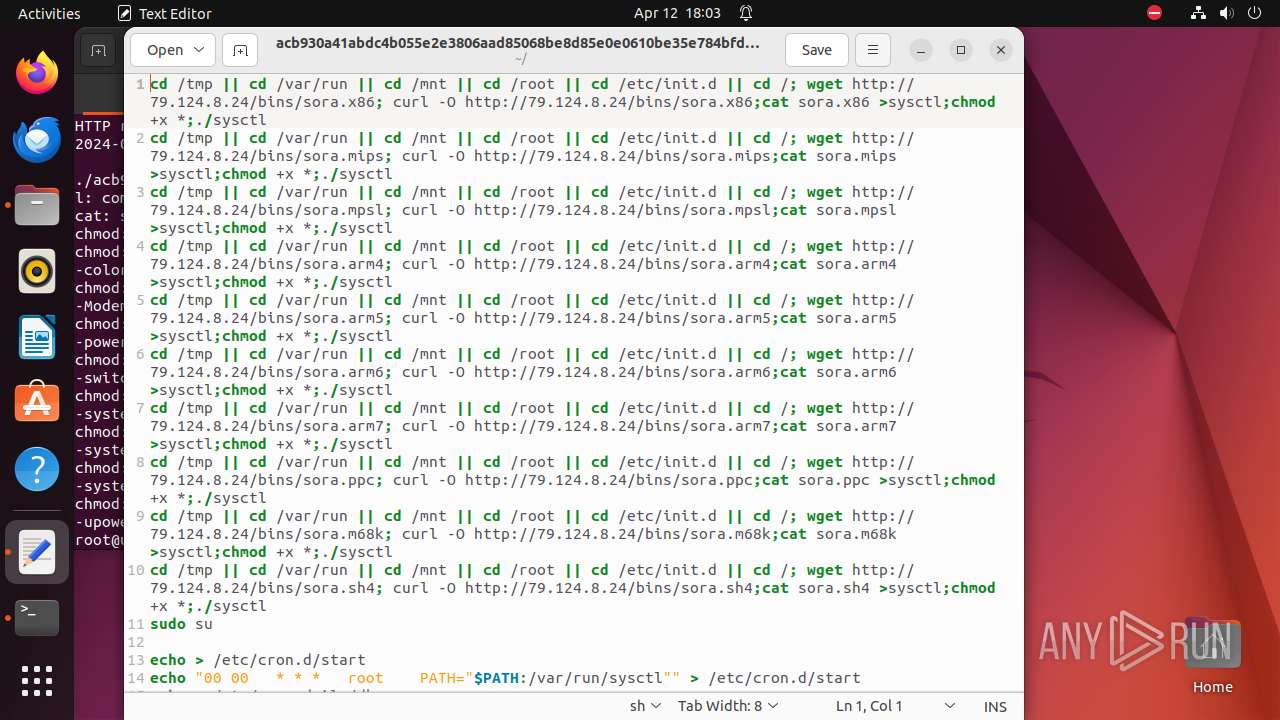Open the network status icon

point(1199,13)
